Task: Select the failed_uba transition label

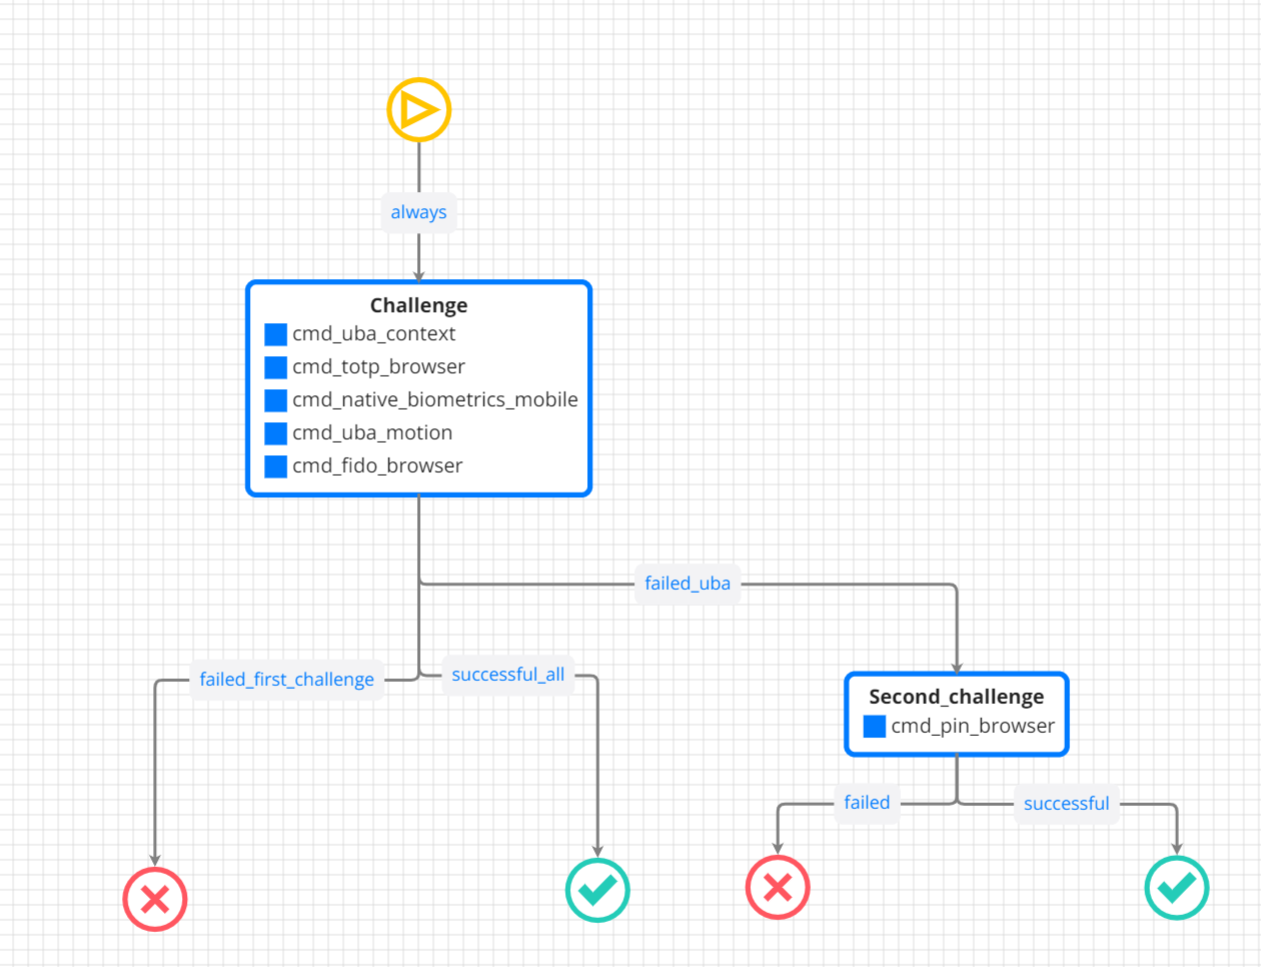Action: (x=687, y=583)
